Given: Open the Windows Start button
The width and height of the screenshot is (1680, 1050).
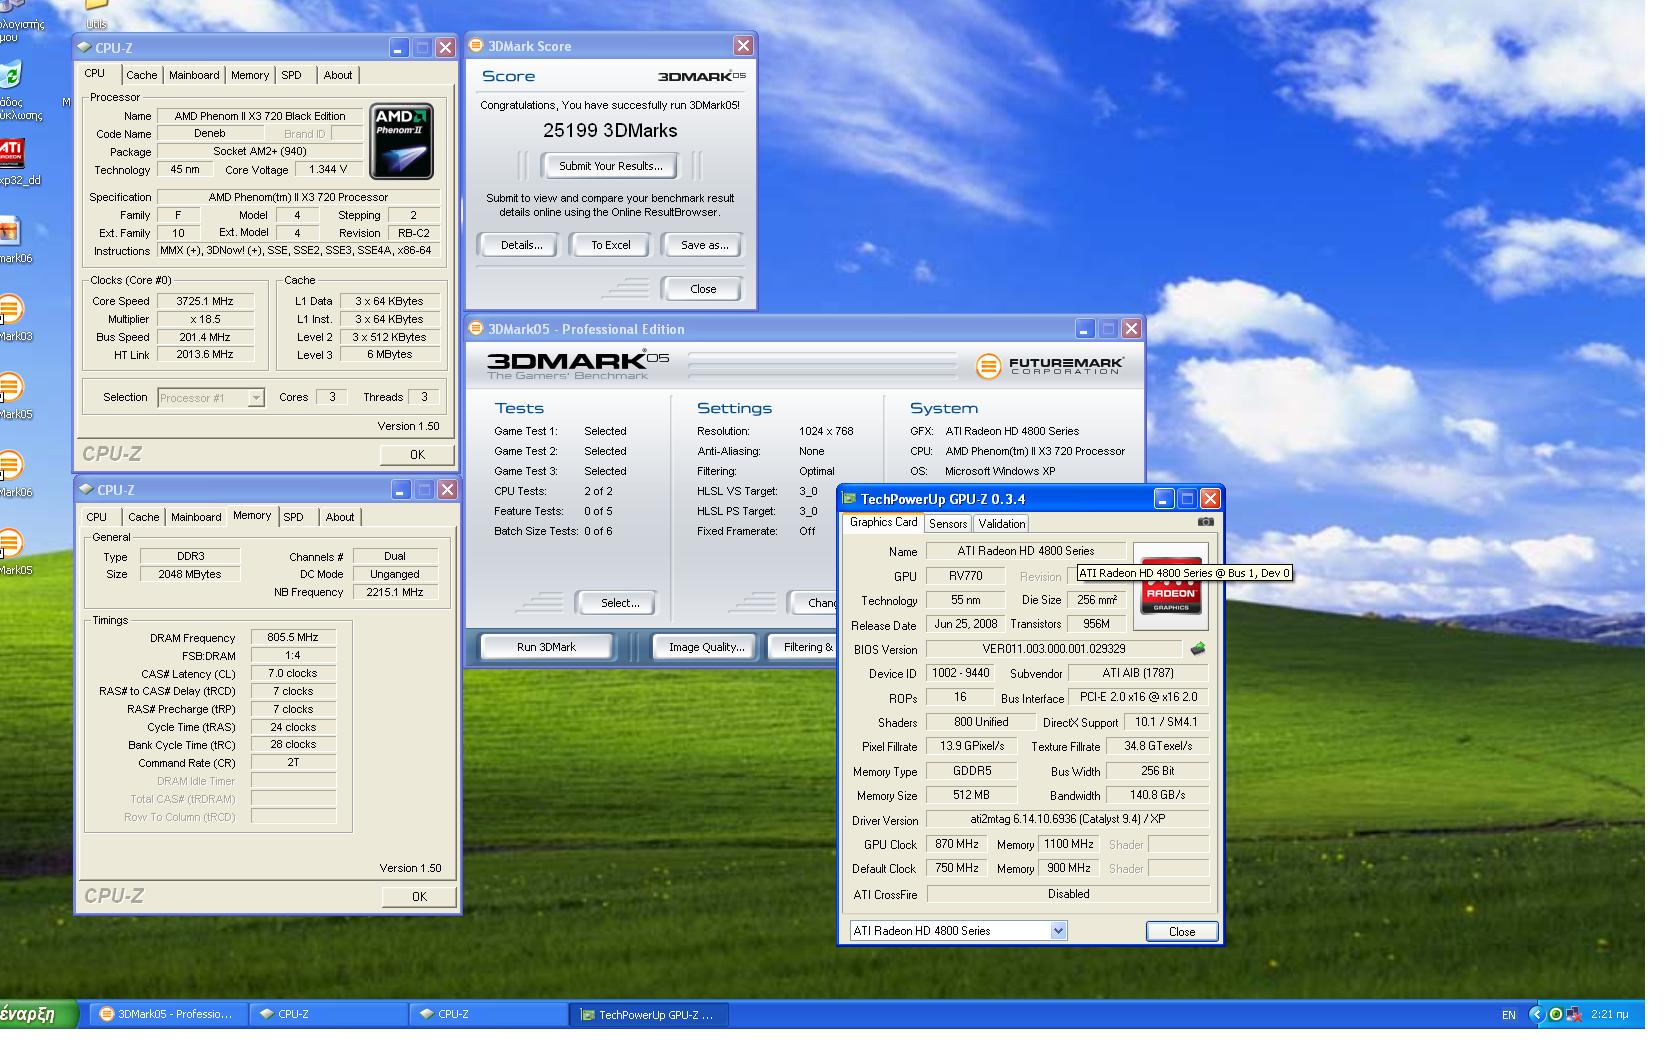Looking at the screenshot, I should pos(38,1014).
